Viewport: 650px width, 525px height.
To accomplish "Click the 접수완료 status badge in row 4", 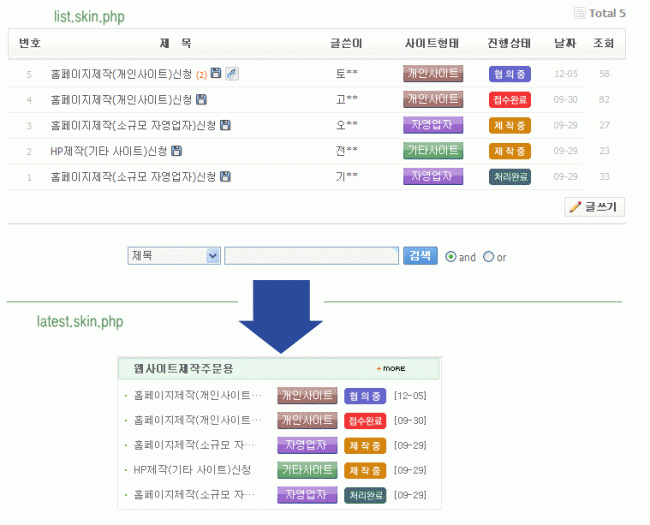I will (x=510, y=100).
